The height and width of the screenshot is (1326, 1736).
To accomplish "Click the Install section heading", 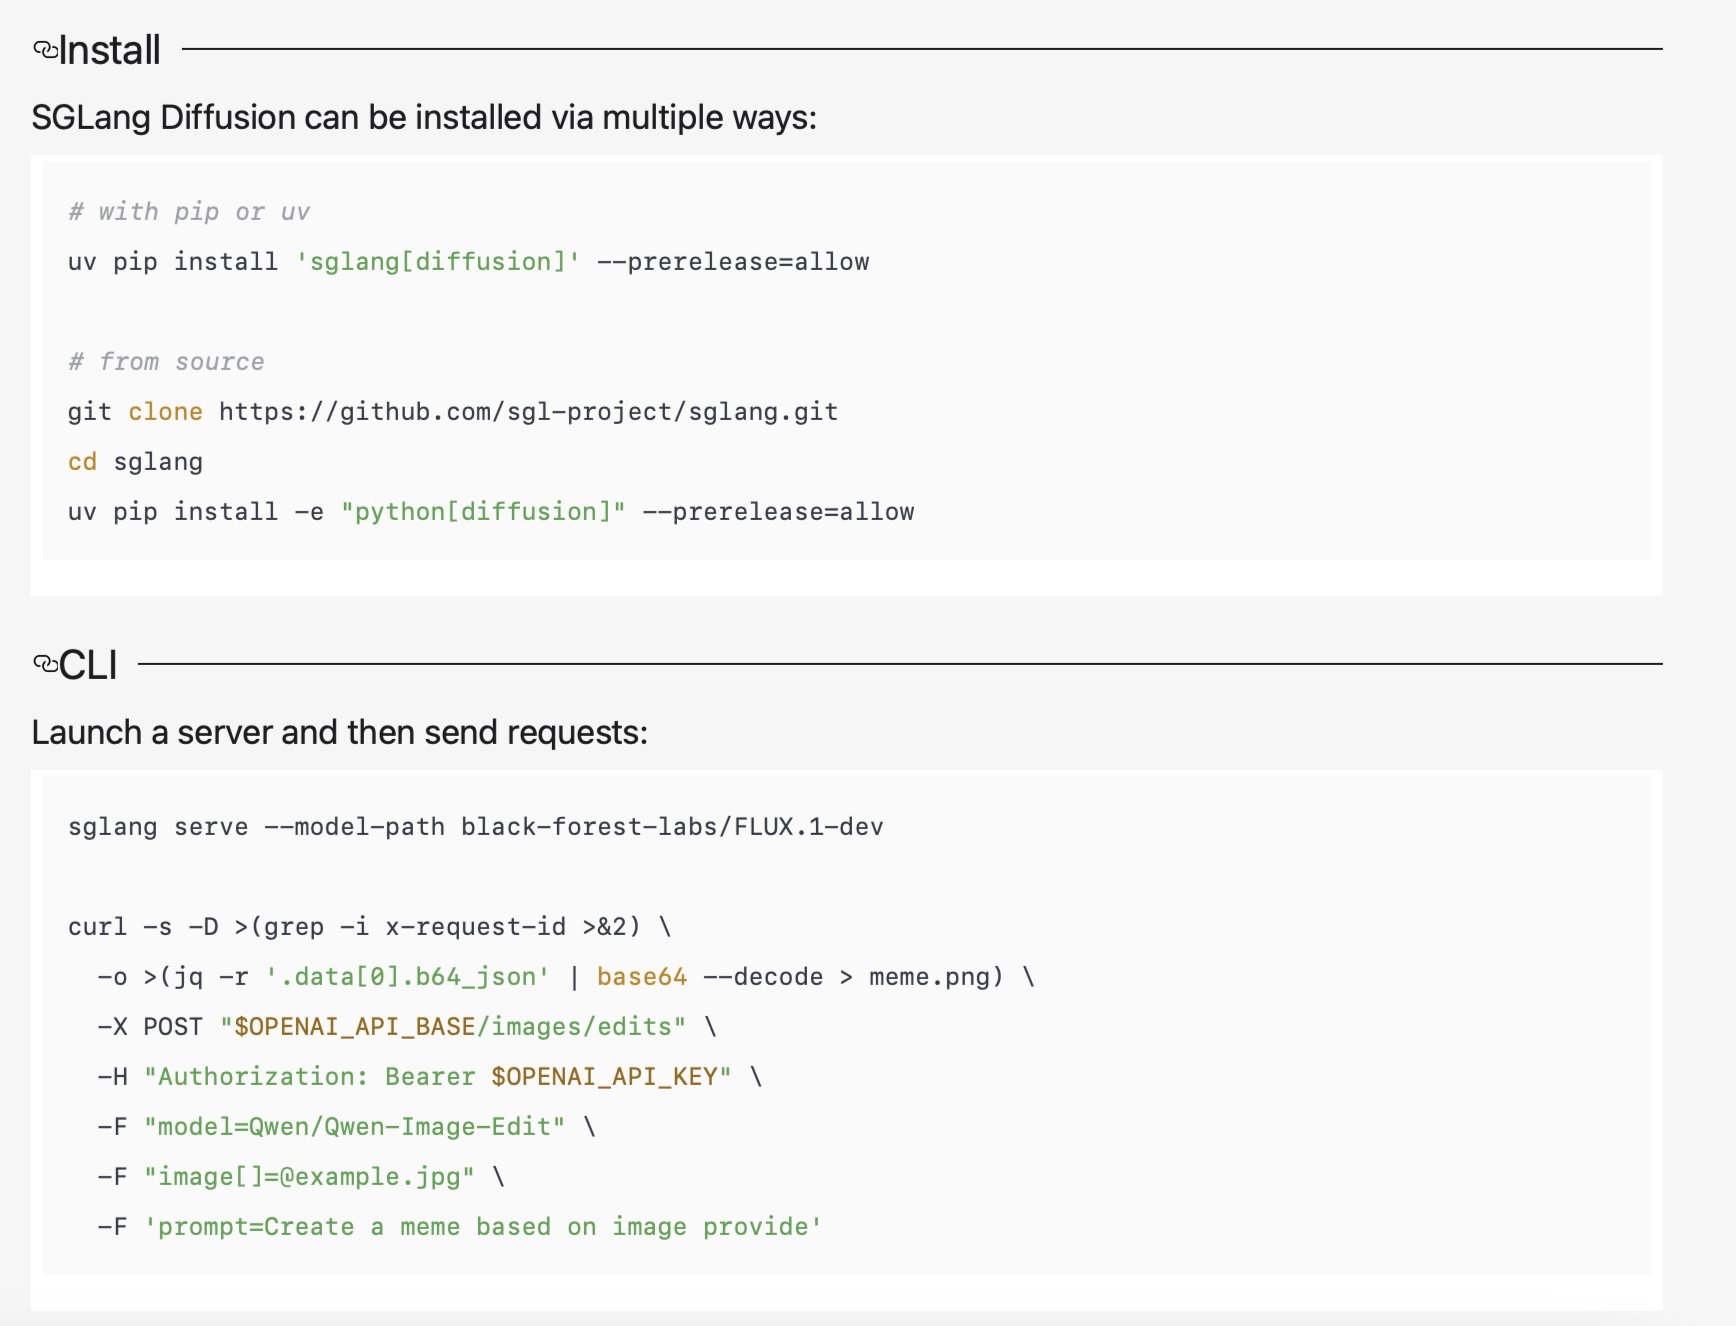I will tap(110, 50).
